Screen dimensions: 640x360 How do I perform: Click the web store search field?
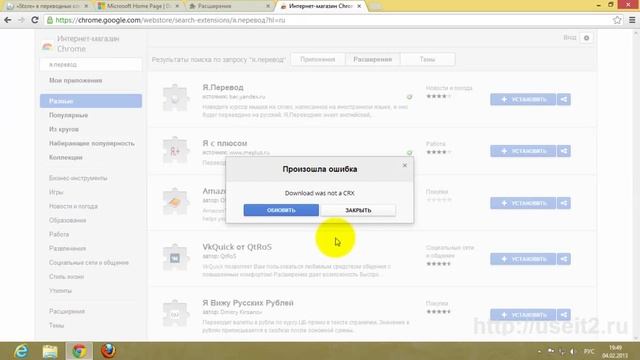[91, 64]
